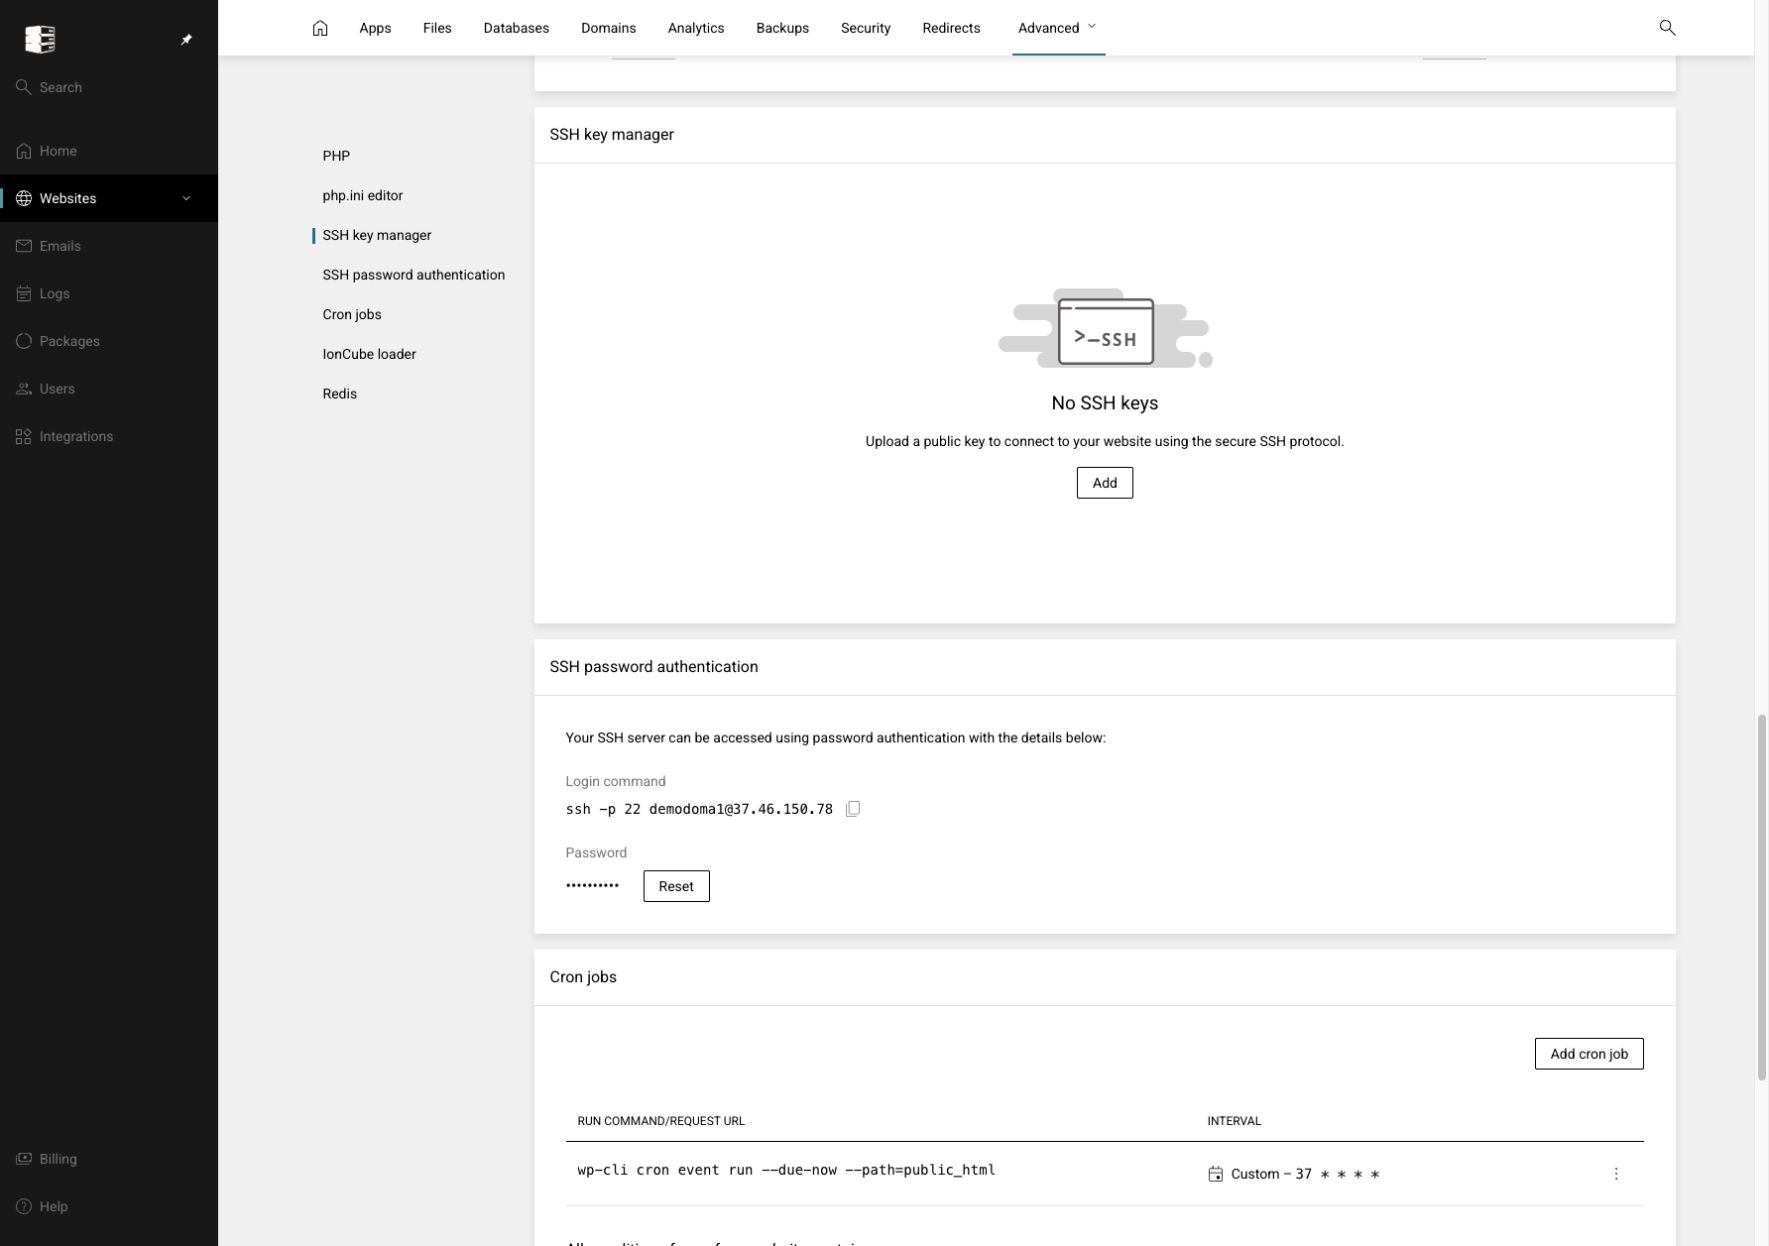1769x1246 pixels.
Task: Add a new SSH public key
Action: 1104,483
